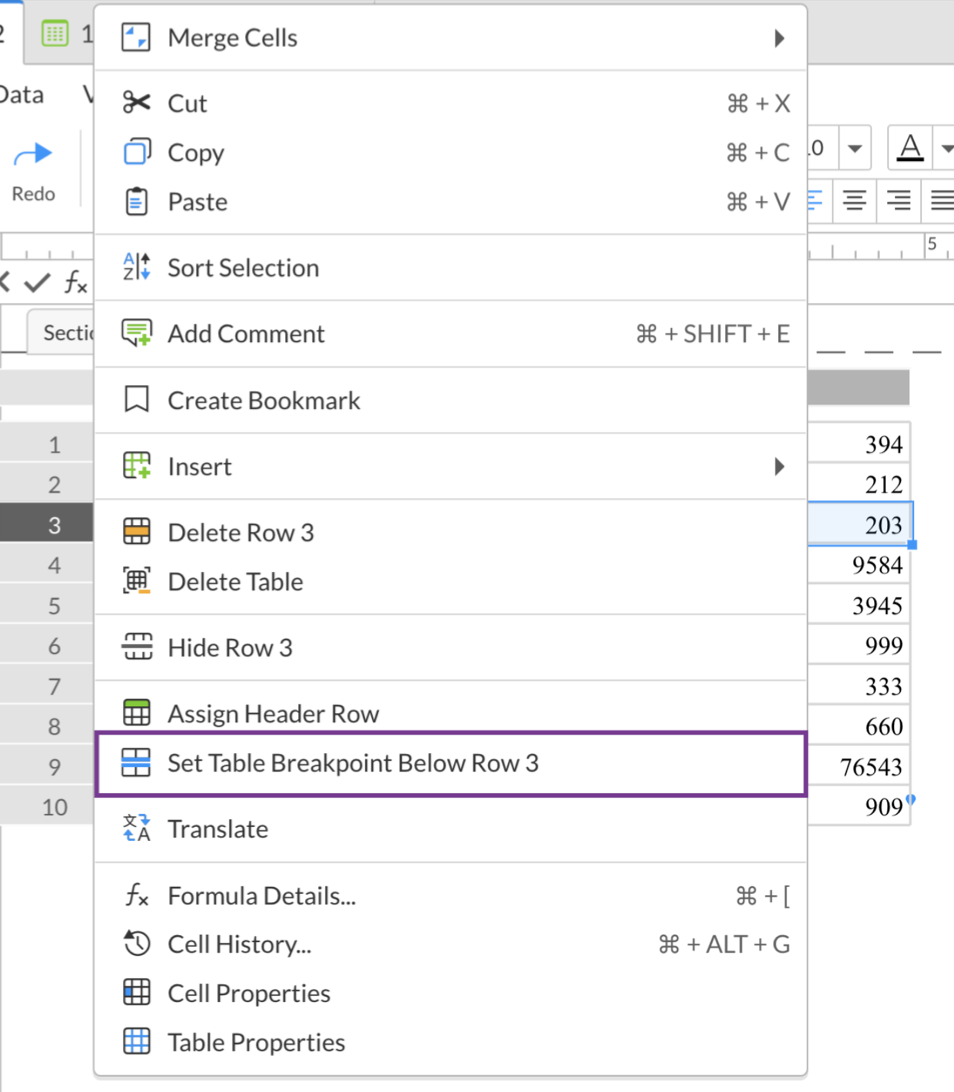Viewport: 954px width, 1092px height.
Task: Click the Delete Table icon
Action: [x=136, y=581]
